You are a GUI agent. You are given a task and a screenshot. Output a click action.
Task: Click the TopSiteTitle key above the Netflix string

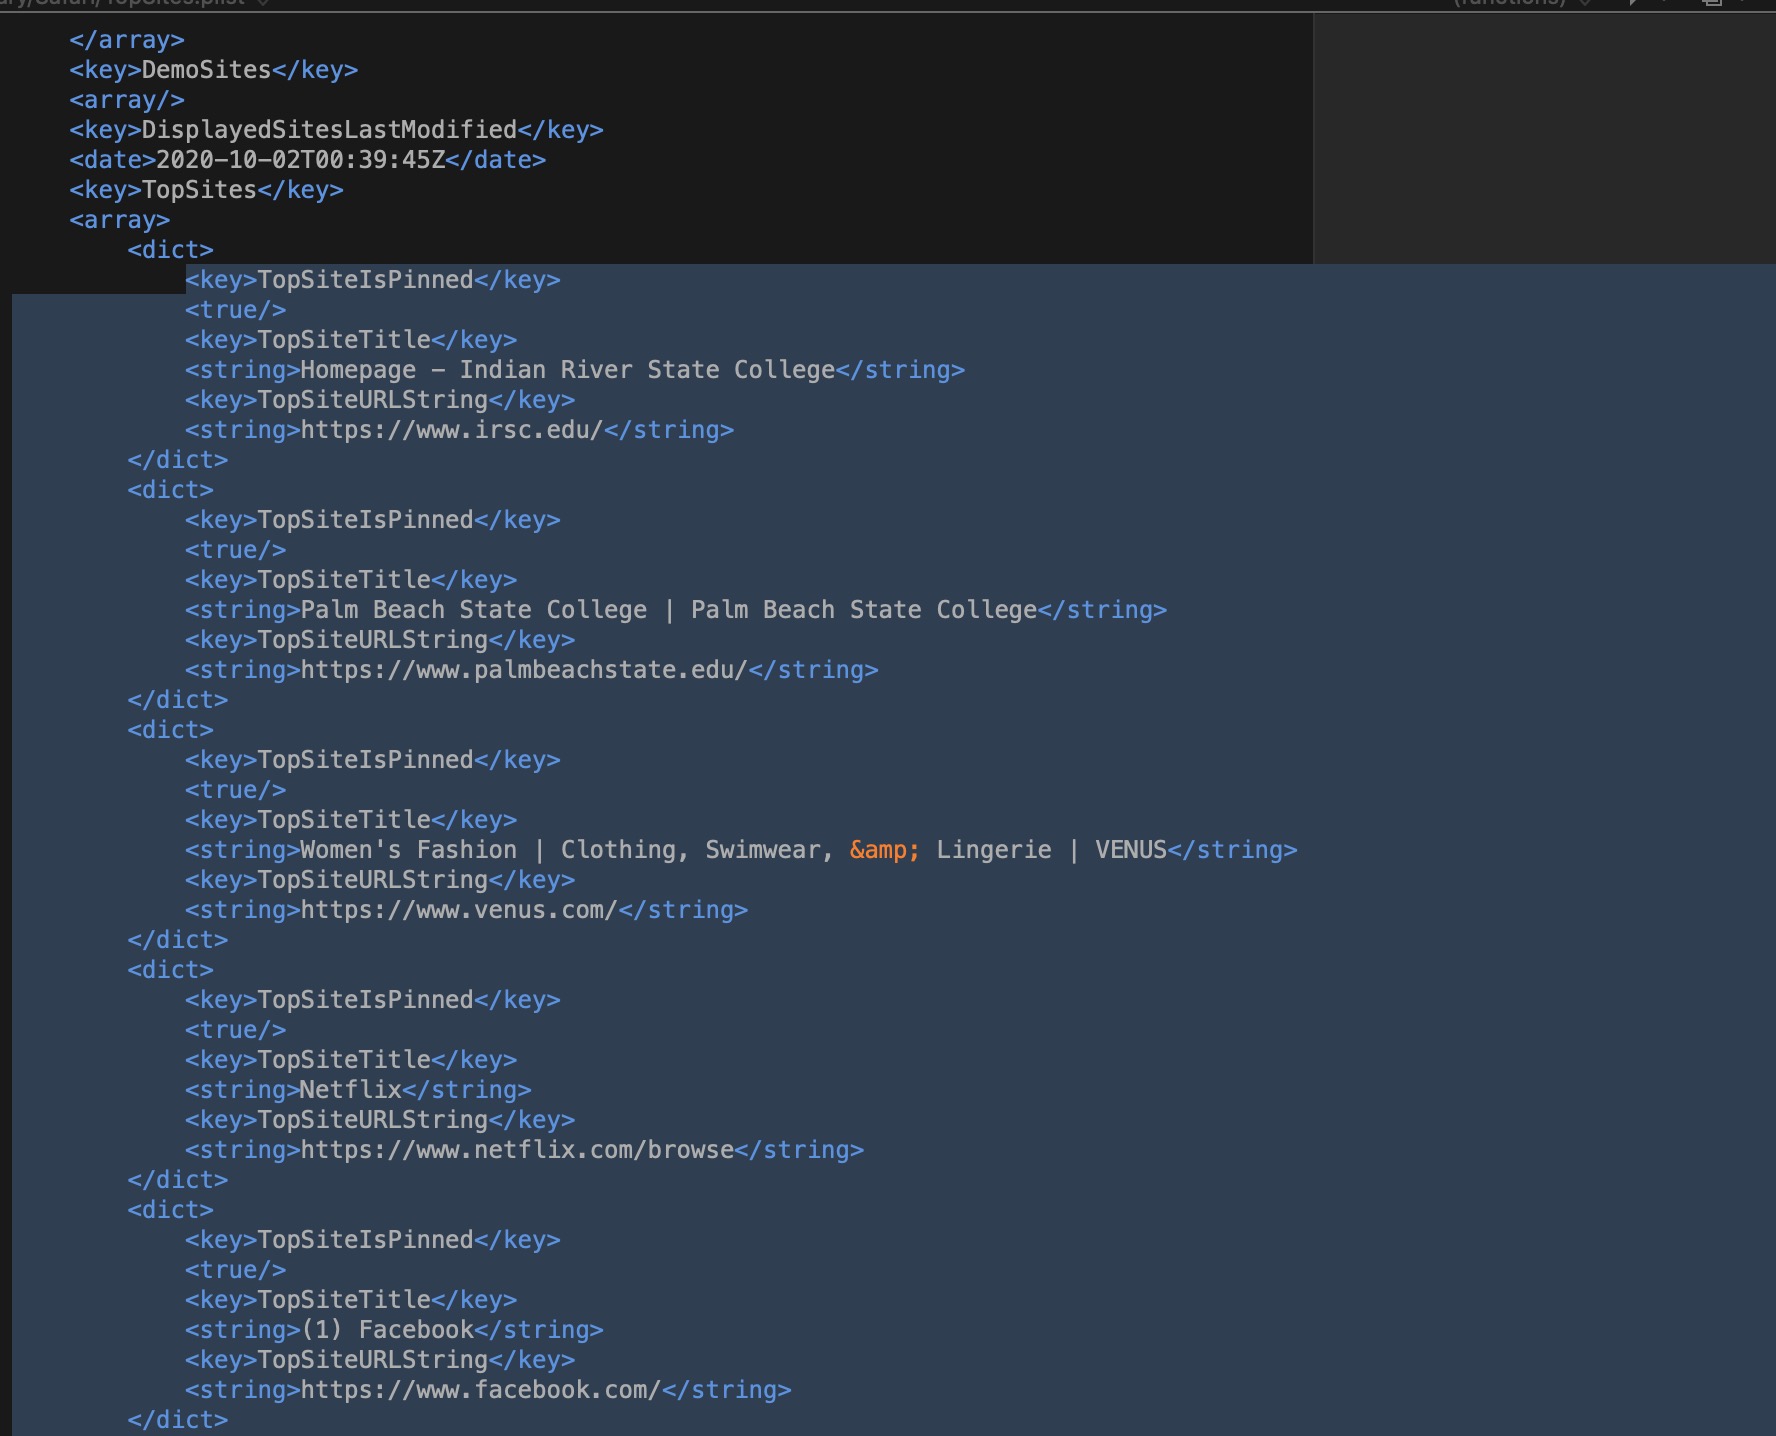[x=351, y=1060]
